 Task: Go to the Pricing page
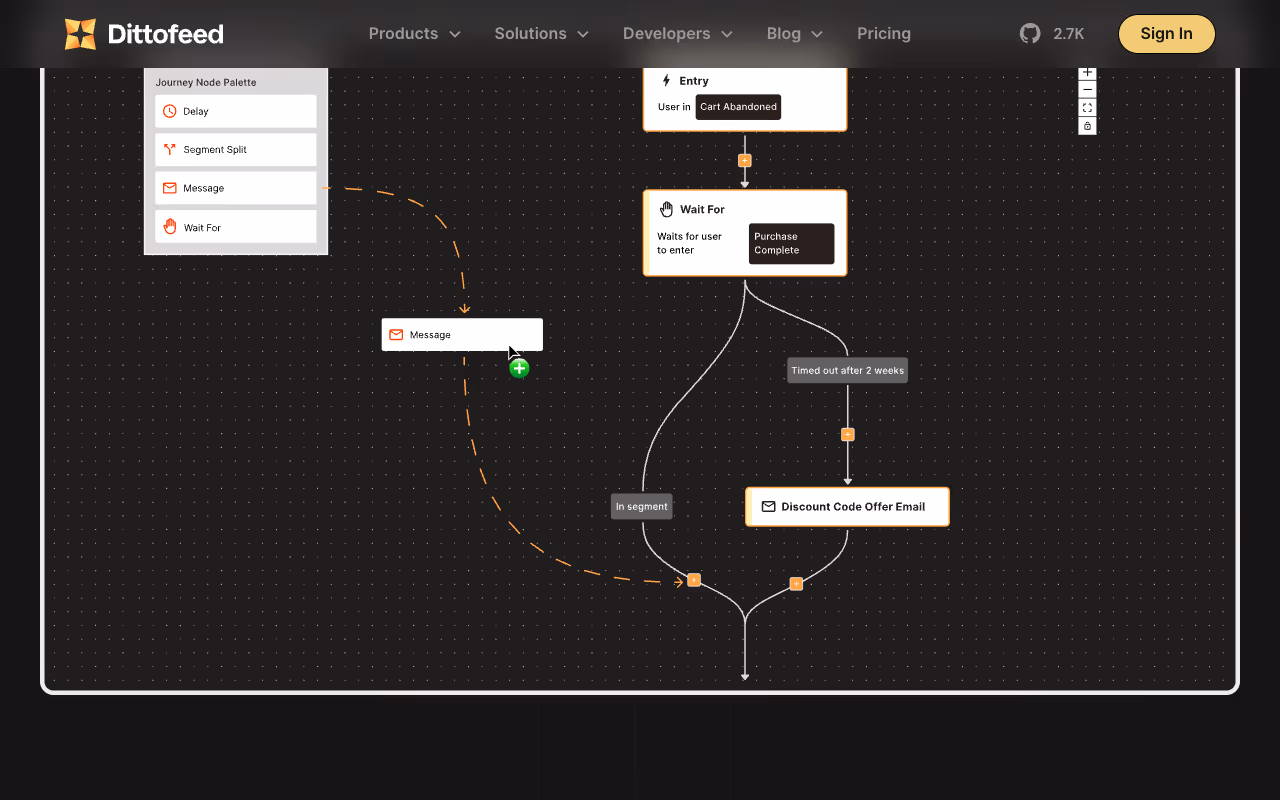click(884, 34)
